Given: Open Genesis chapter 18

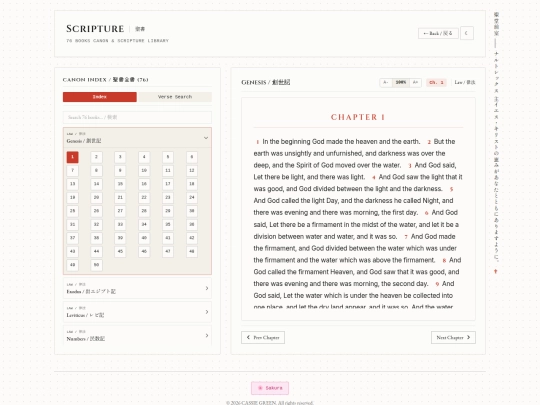Looking at the screenshot, I should [x=192, y=184].
